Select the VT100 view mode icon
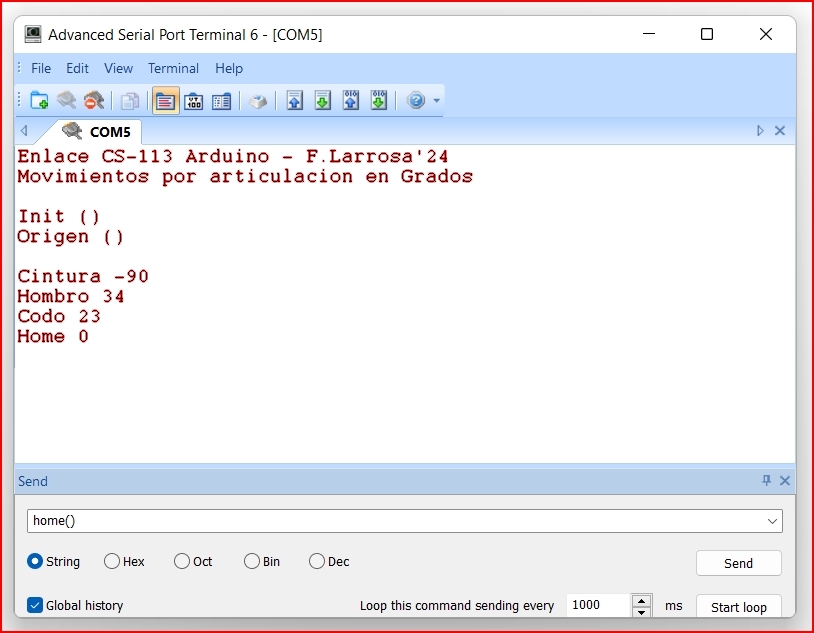Image resolution: width=814 pixels, height=633 pixels. 194,101
